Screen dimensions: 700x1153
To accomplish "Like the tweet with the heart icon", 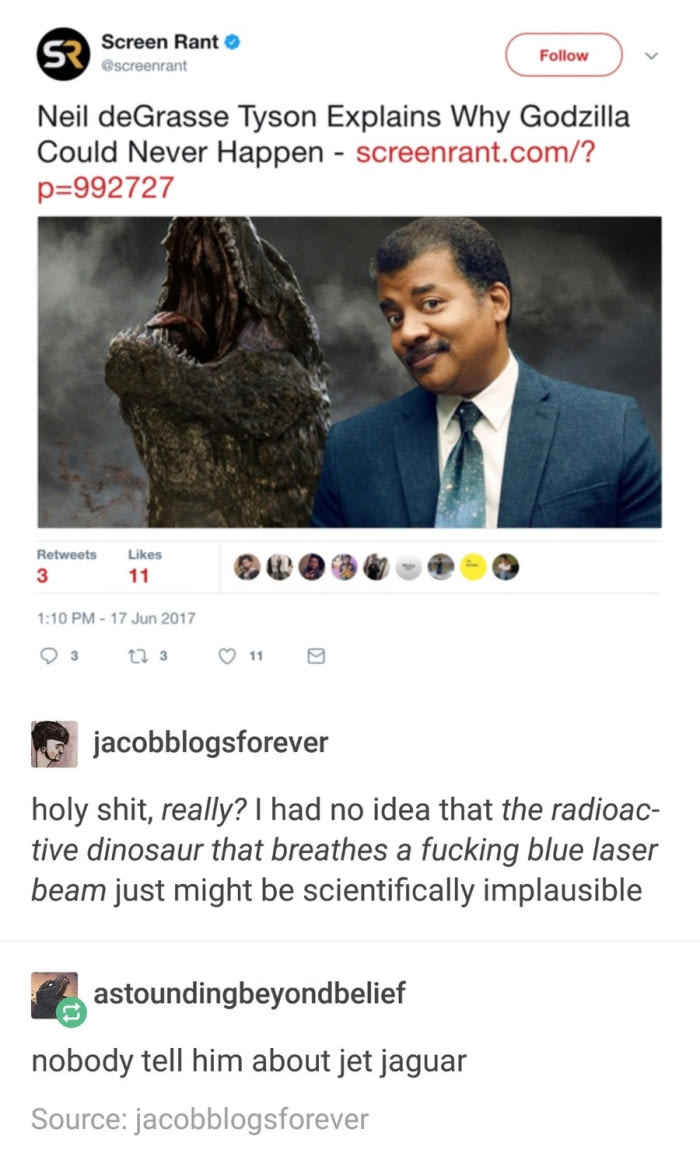I will pos(228,656).
